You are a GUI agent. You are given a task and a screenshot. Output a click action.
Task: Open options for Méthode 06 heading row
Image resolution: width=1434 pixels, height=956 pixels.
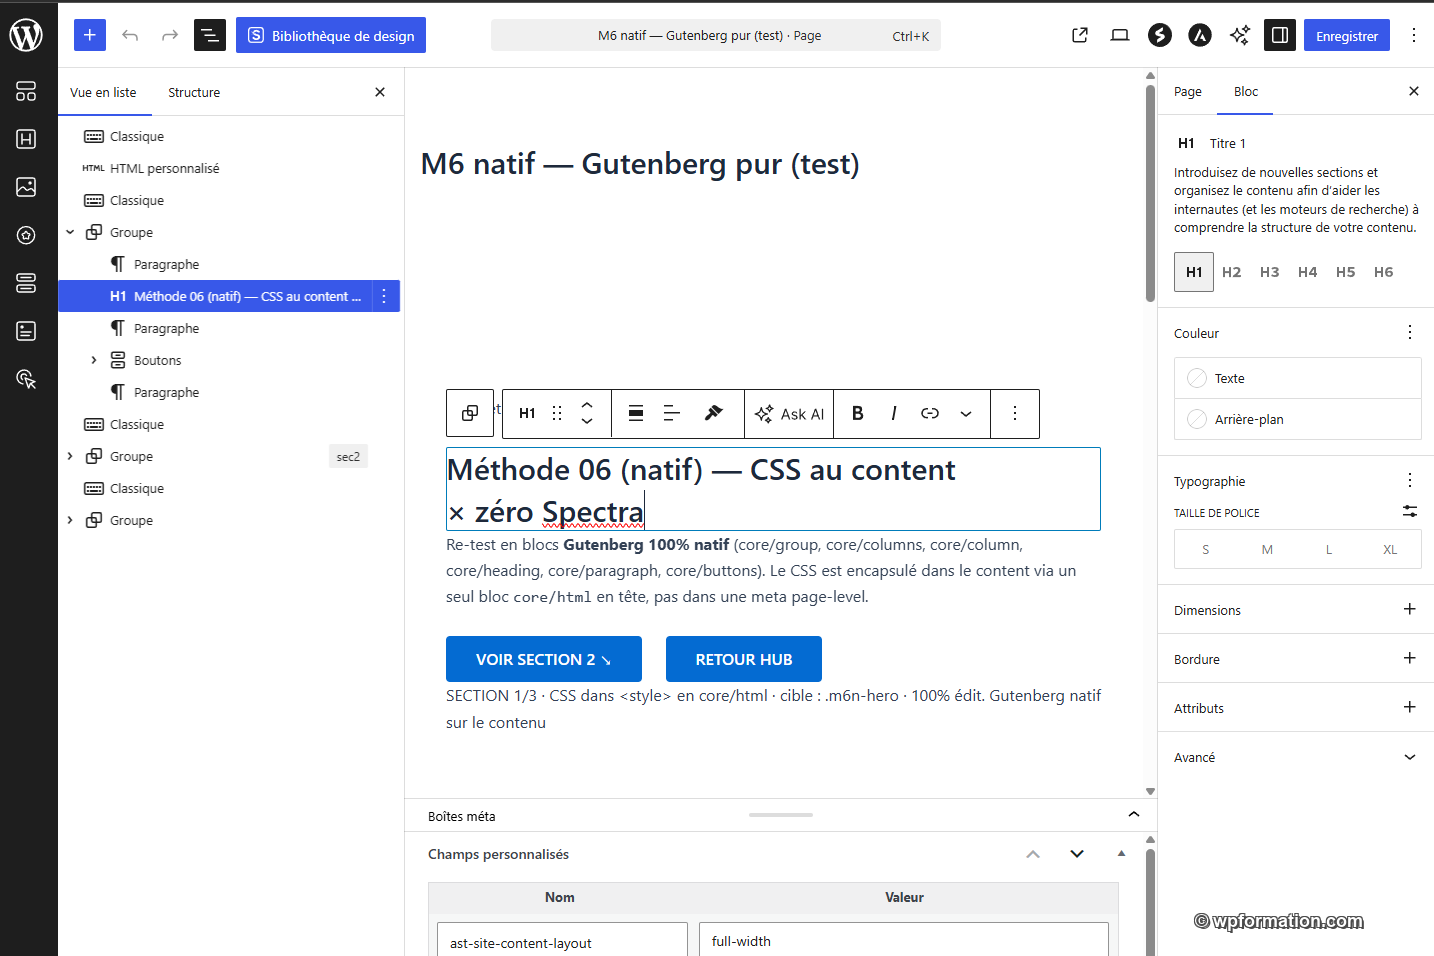[x=384, y=296]
